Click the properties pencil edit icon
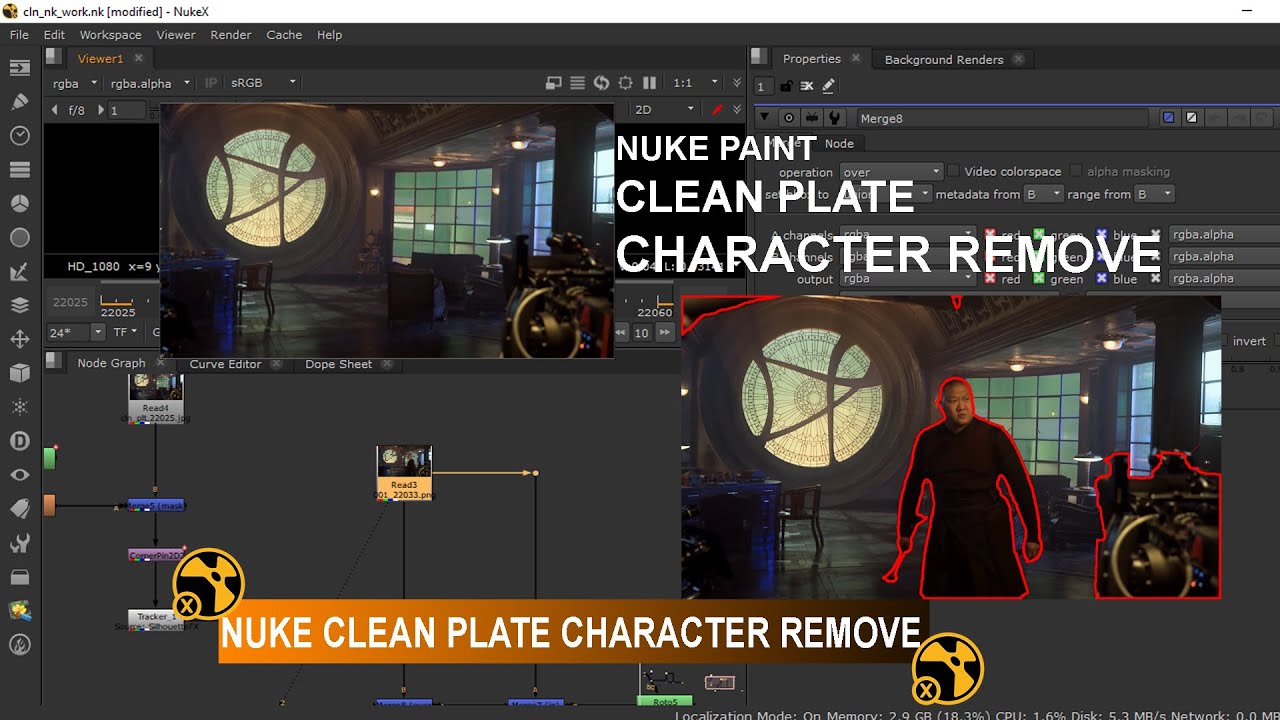This screenshot has height=720, width=1280. tap(828, 87)
